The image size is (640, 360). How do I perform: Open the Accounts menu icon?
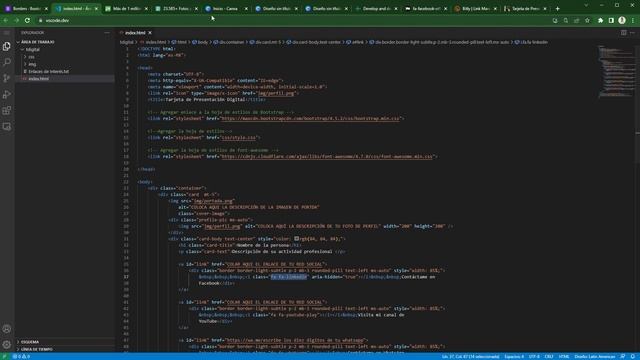(x=7, y=329)
